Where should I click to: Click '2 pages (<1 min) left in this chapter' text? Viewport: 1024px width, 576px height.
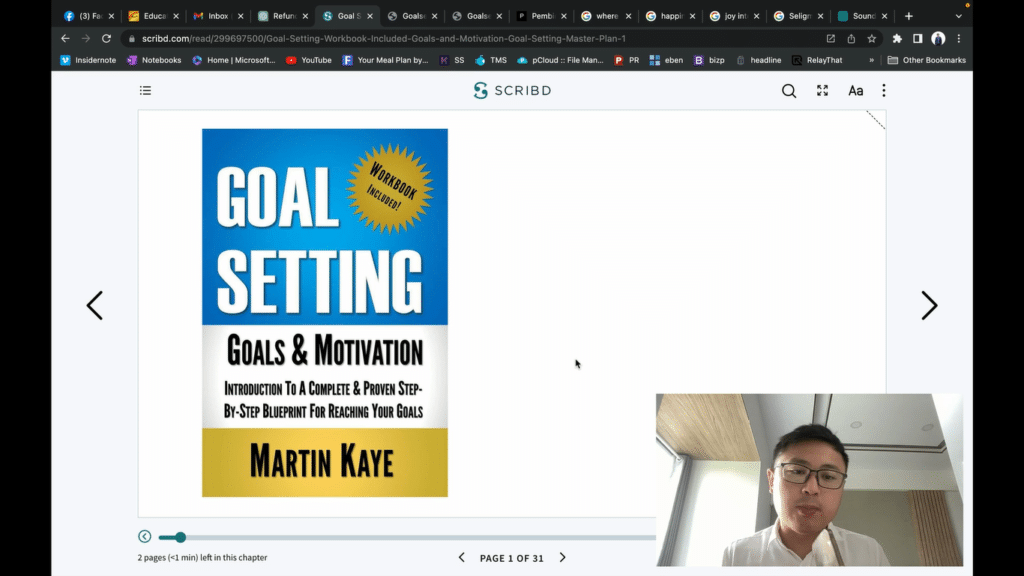(202, 558)
